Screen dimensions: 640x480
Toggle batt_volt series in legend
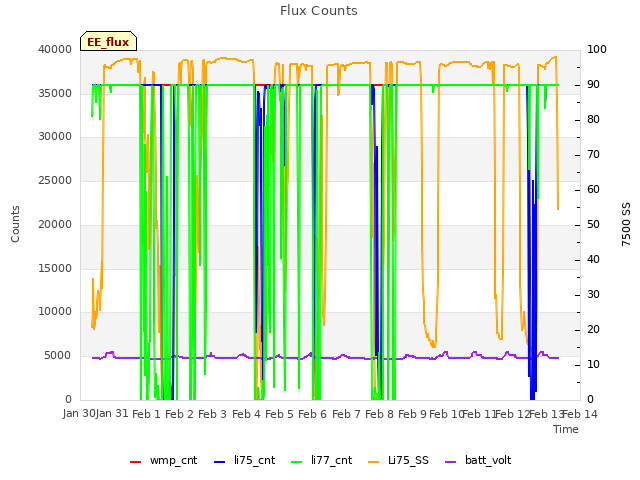(478, 460)
